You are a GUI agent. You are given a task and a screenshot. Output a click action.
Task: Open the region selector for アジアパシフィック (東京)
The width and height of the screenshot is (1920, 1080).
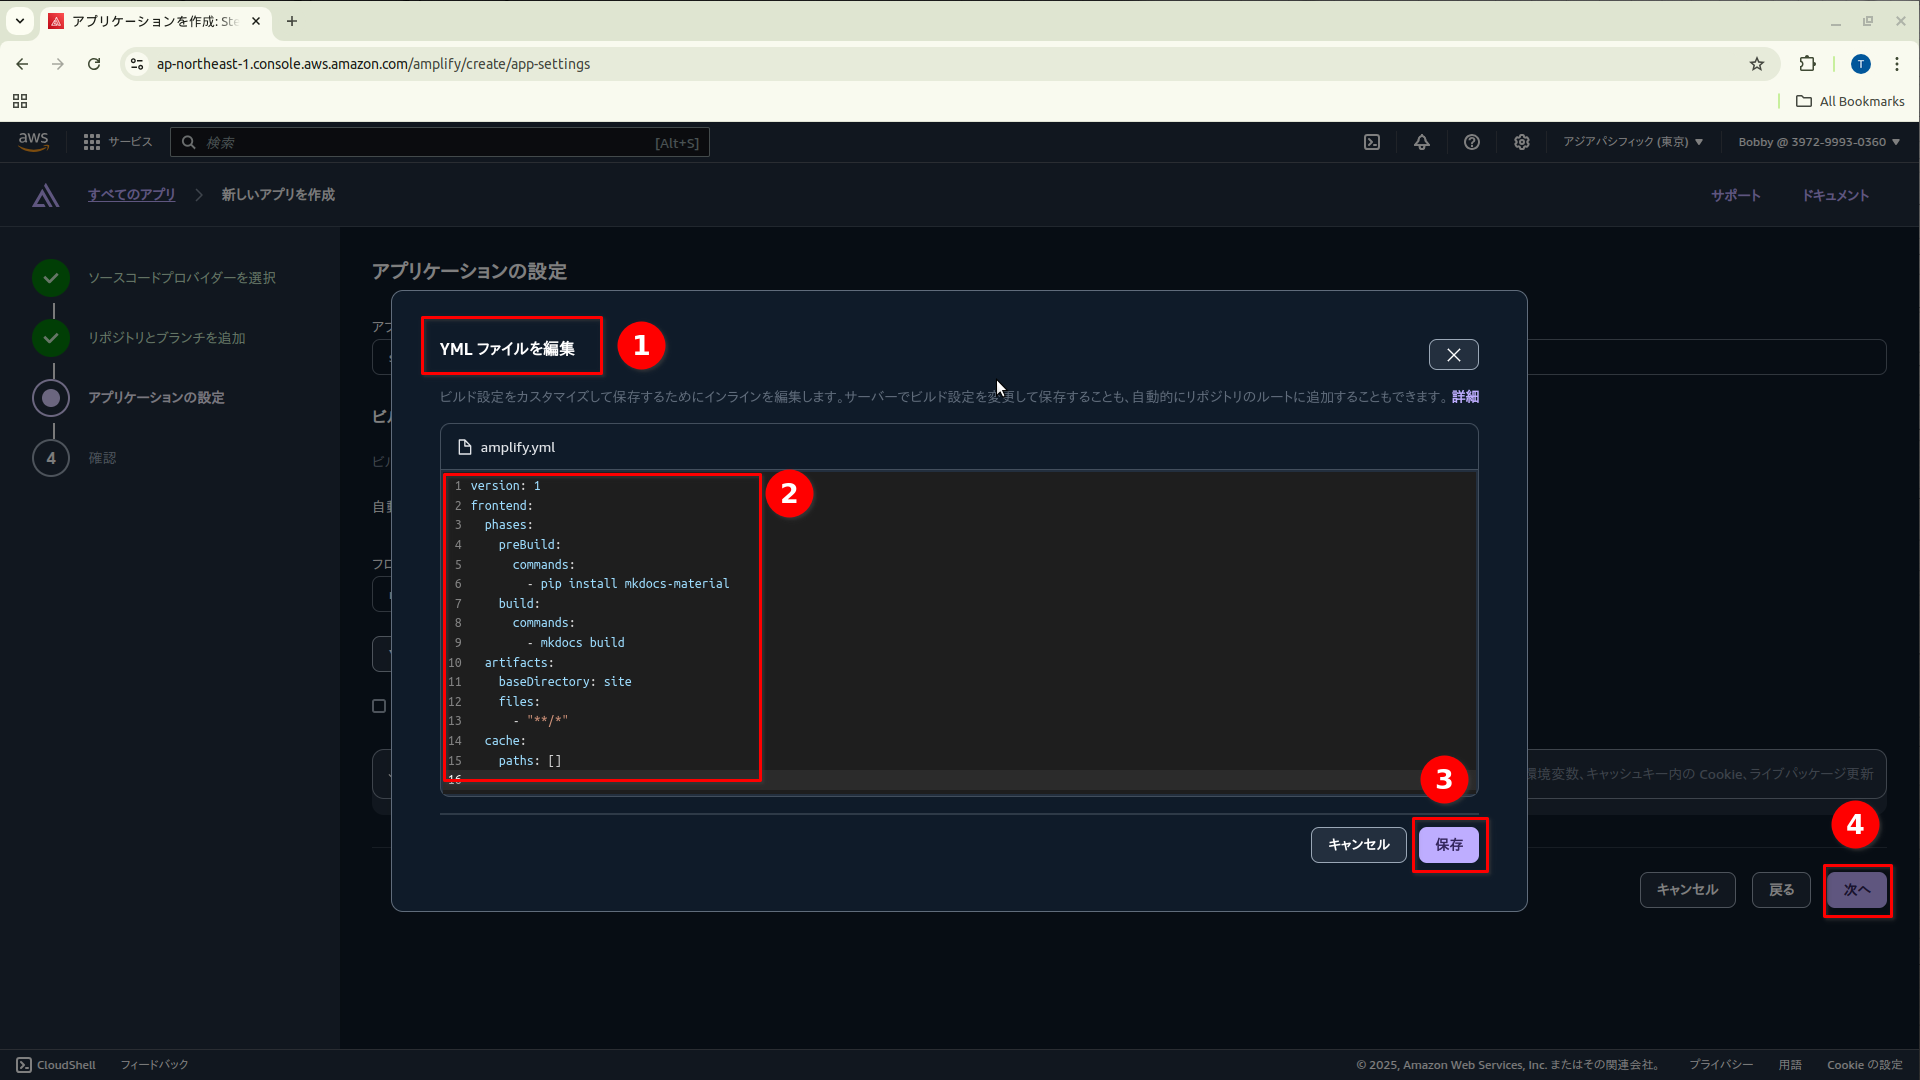point(1632,142)
